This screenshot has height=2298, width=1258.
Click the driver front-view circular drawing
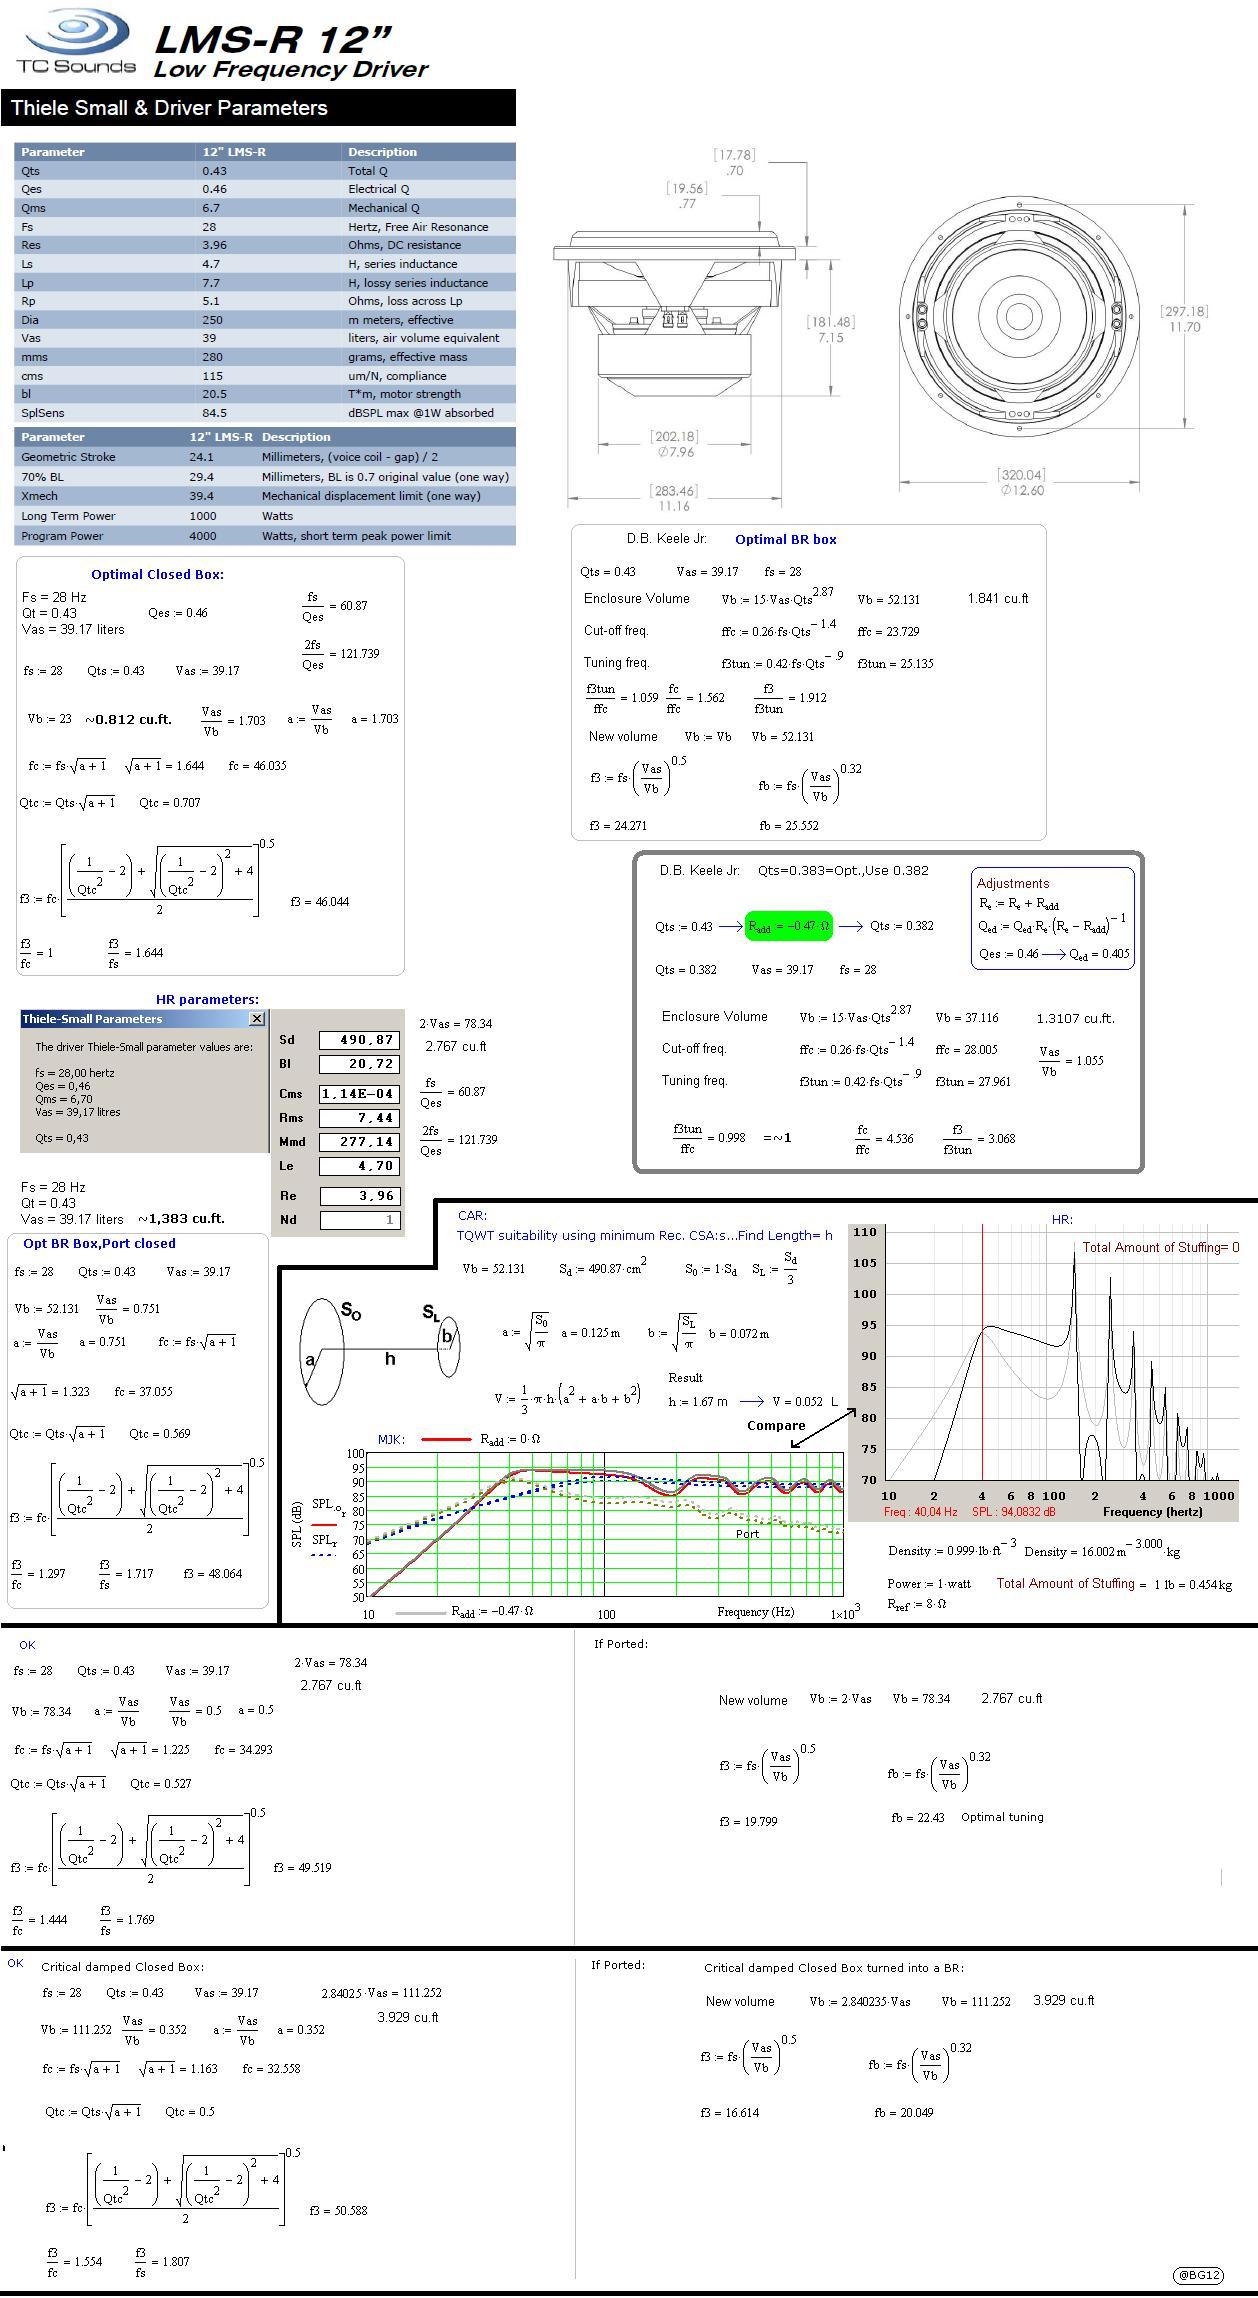pyautogui.click(x=1020, y=316)
